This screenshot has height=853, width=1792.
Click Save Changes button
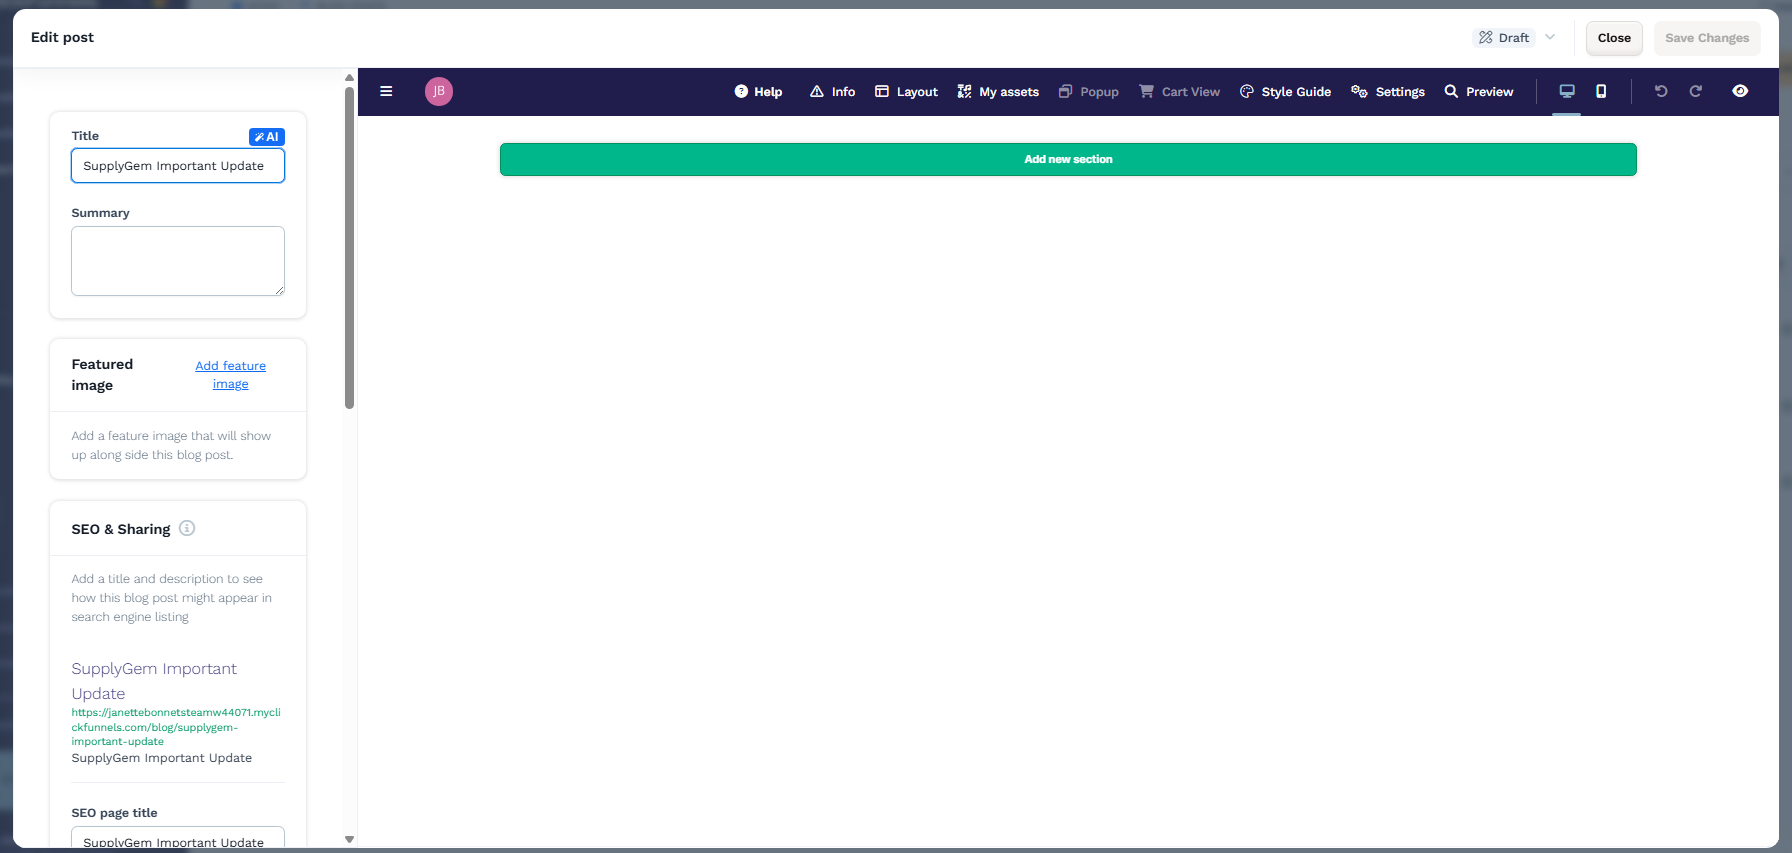1707,38
